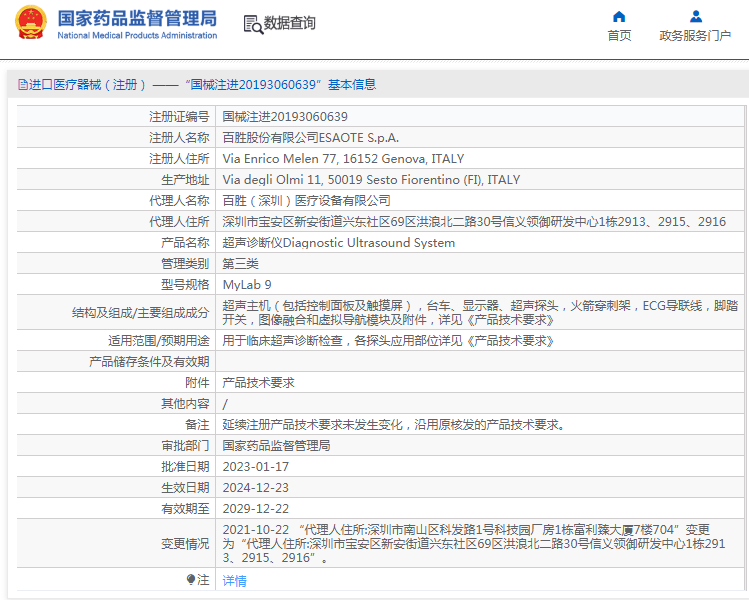Click 产品储存条件及有效期 row label

coord(149,362)
